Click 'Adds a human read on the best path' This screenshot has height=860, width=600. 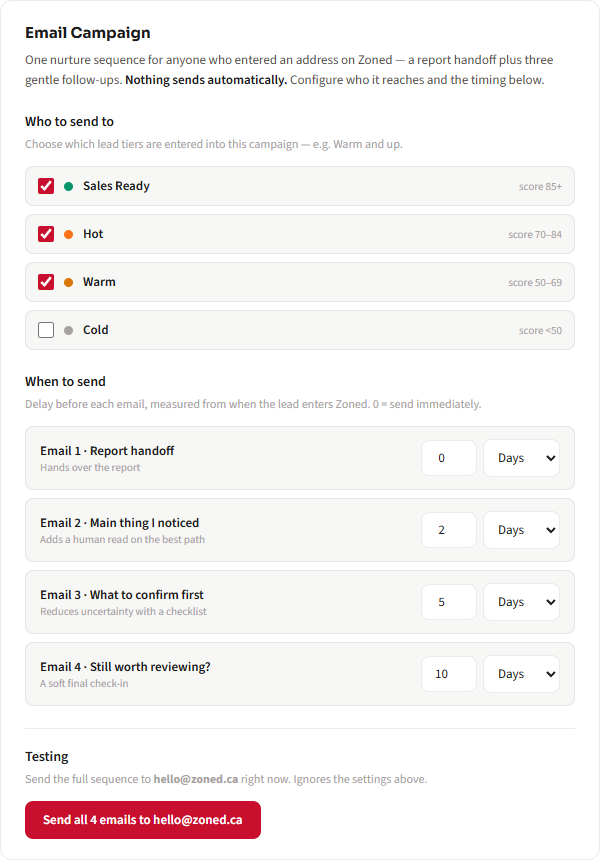pyautogui.click(x=122, y=539)
